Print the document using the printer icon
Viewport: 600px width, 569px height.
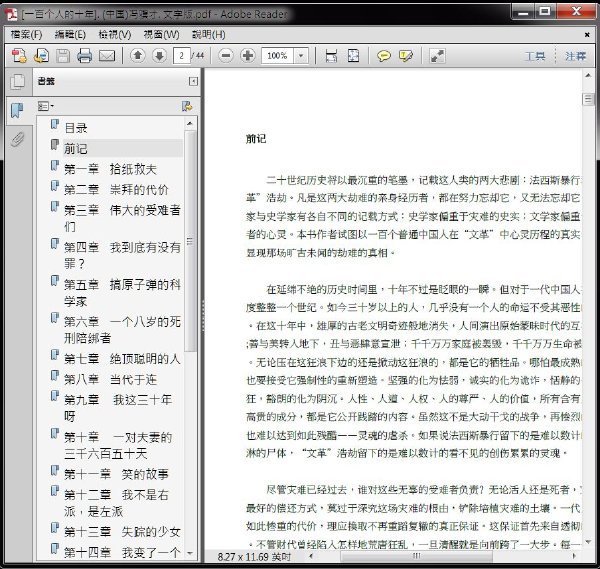point(85,56)
